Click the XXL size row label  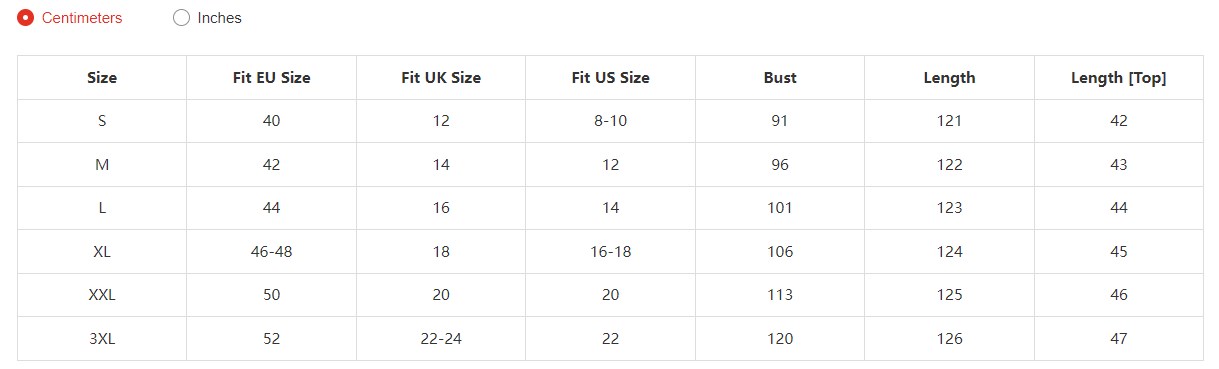click(102, 295)
